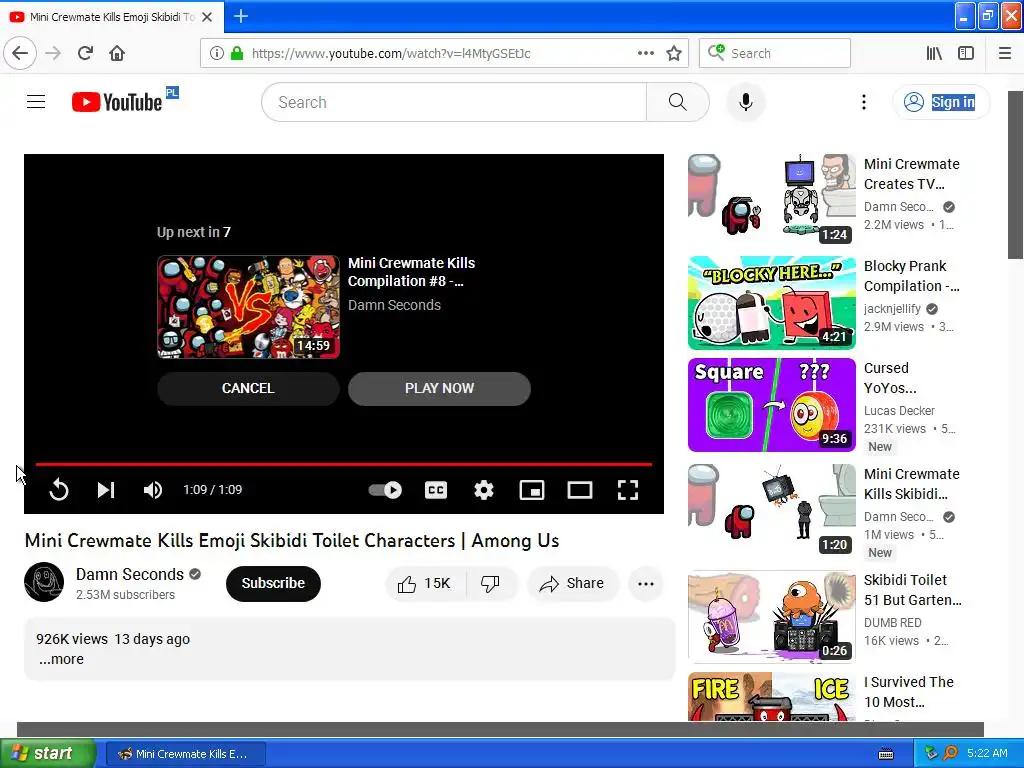The width and height of the screenshot is (1024, 768).
Task: Open Blocky Prank Compilation video thumbnail
Action: 772,303
